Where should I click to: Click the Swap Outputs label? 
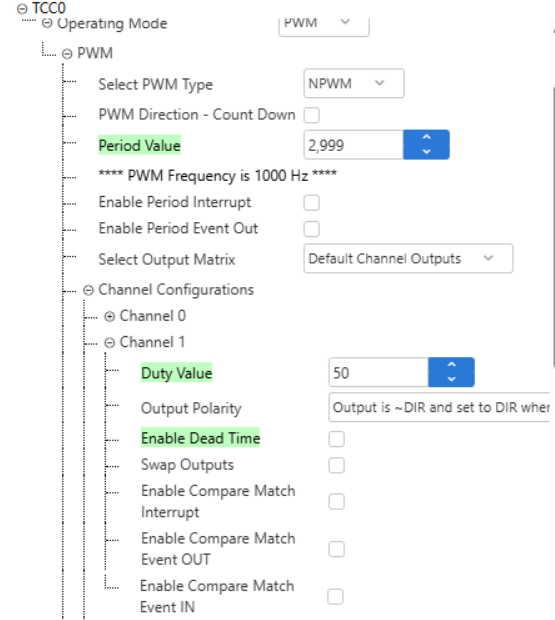point(187,465)
